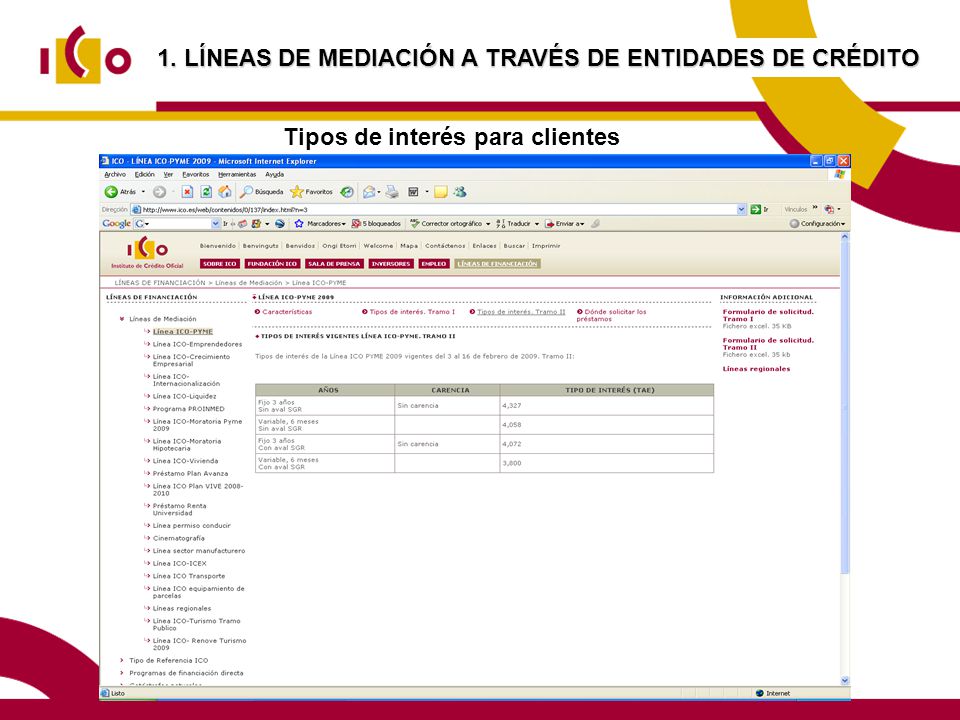Download Formulario de solicitud. Tramo II
This screenshot has width=960, height=720.
pos(768,343)
